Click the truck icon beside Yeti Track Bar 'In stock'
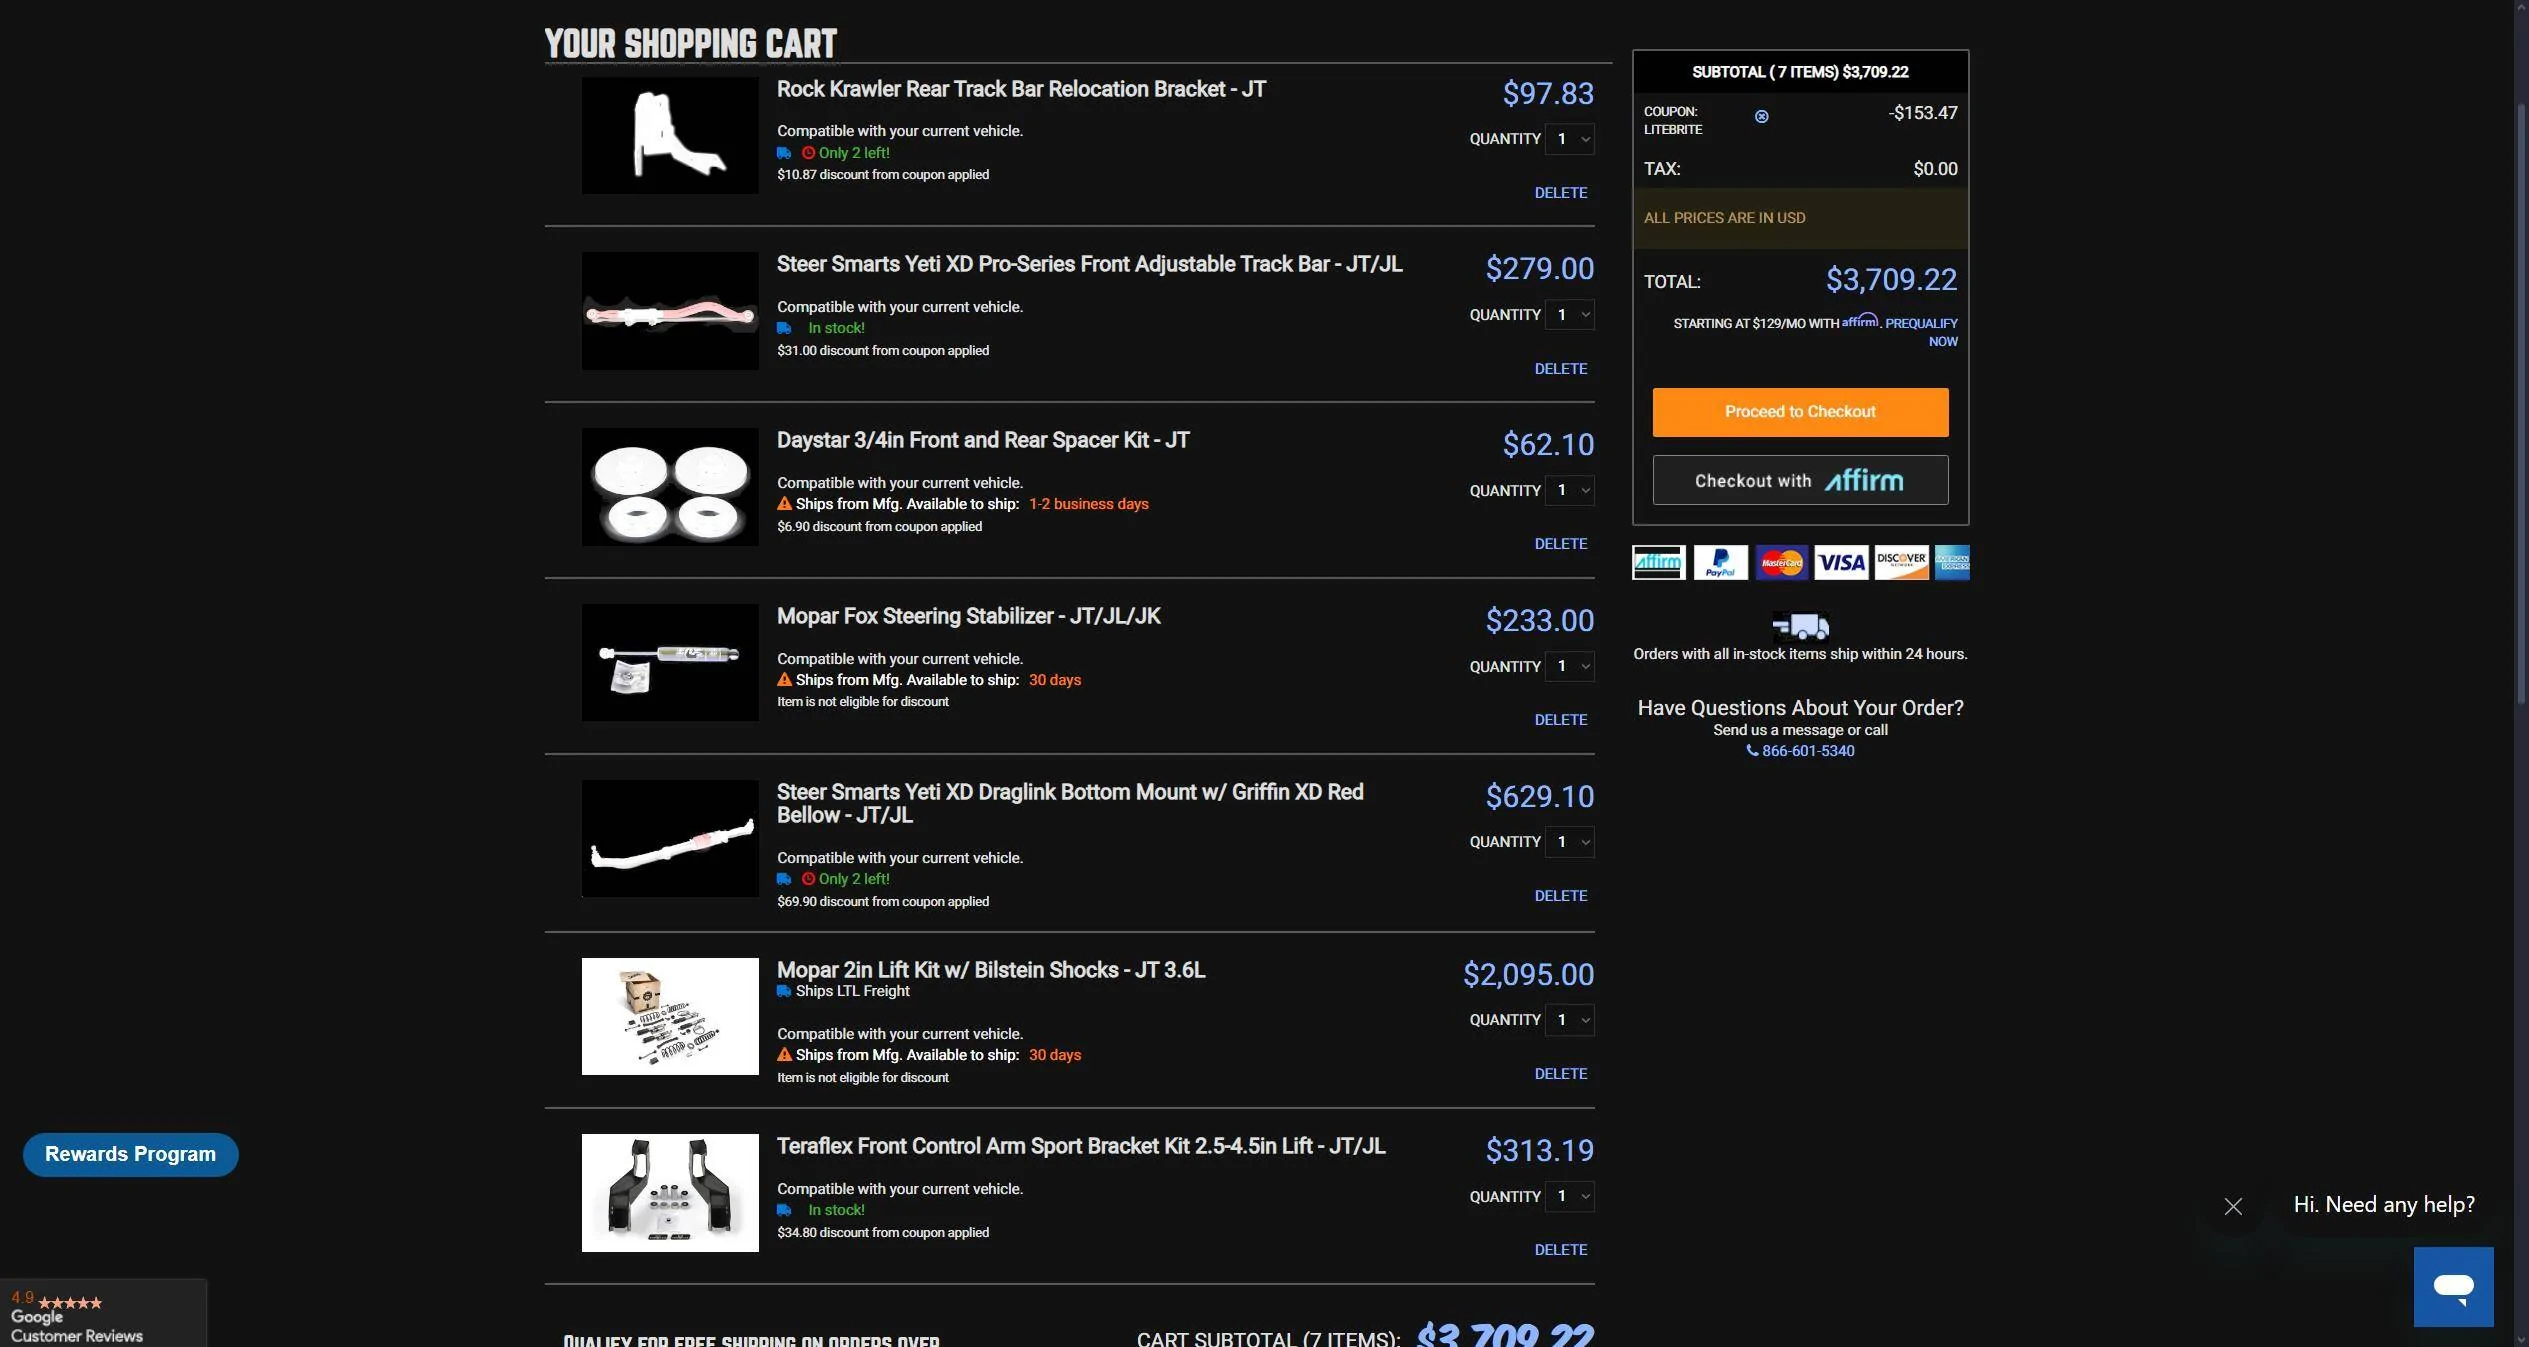 point(784,328)
